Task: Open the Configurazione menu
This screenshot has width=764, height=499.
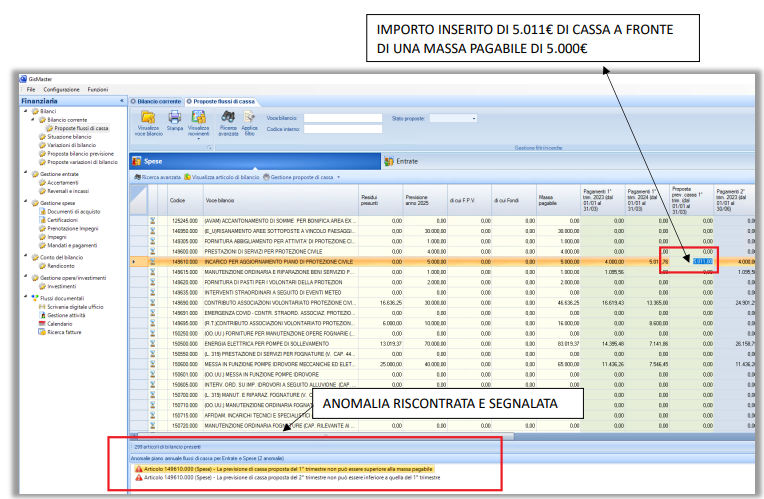Action: (61, 90)
